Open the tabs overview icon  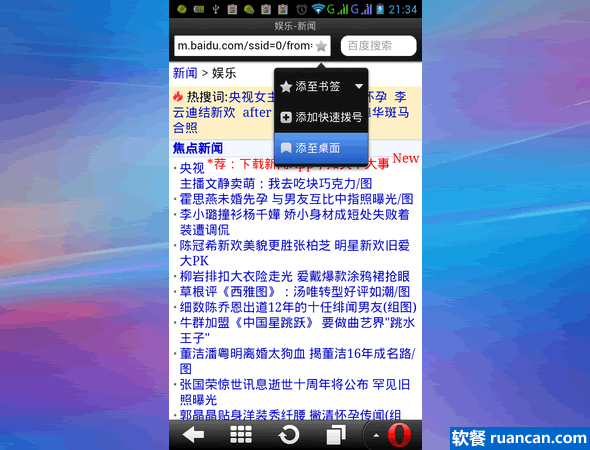(x=336, y=435)
